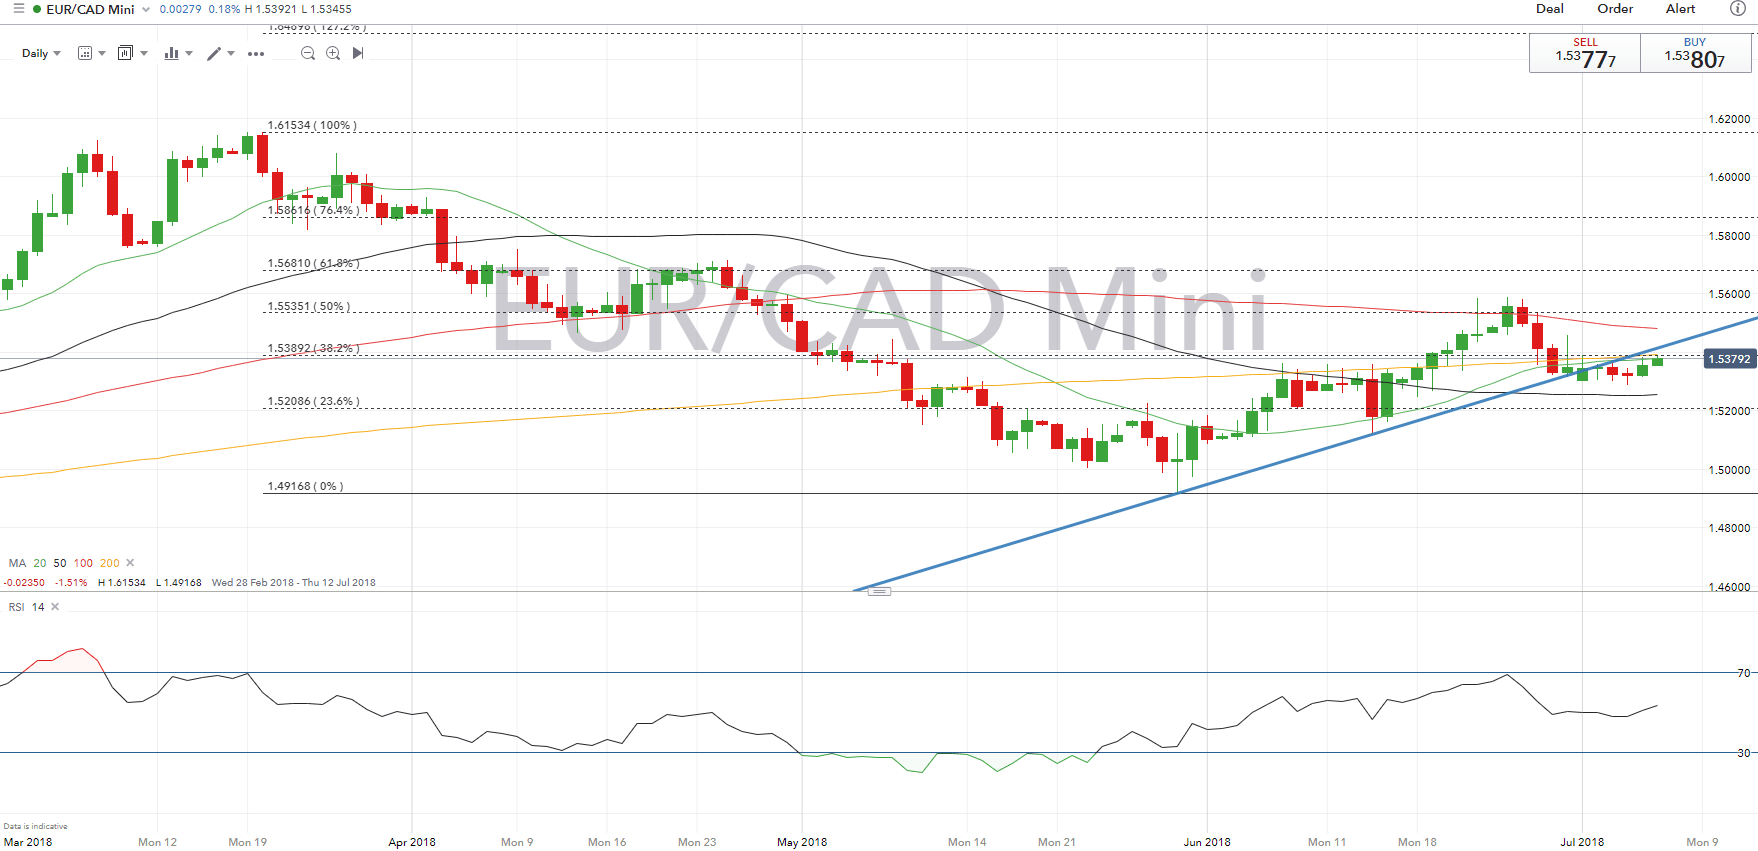Open the hamburger menu icon
This screenshot has height=851, width=1758.
click(x=18, y=9)
